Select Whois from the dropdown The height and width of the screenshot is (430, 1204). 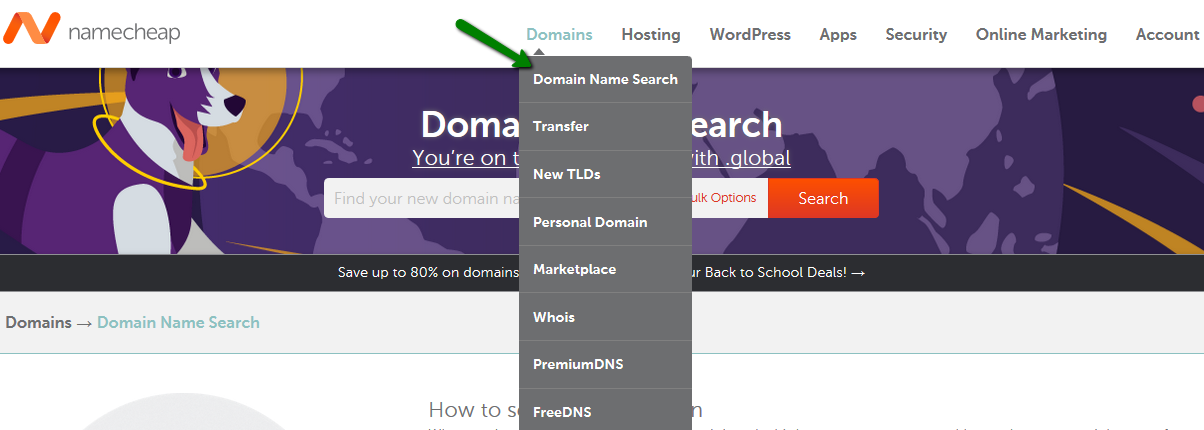point(605,317)
